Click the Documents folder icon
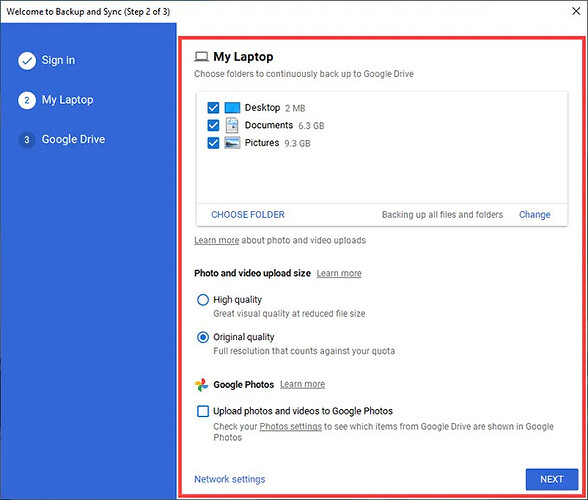The width and height of the screenshot is (588, 500). pos(232,125)
